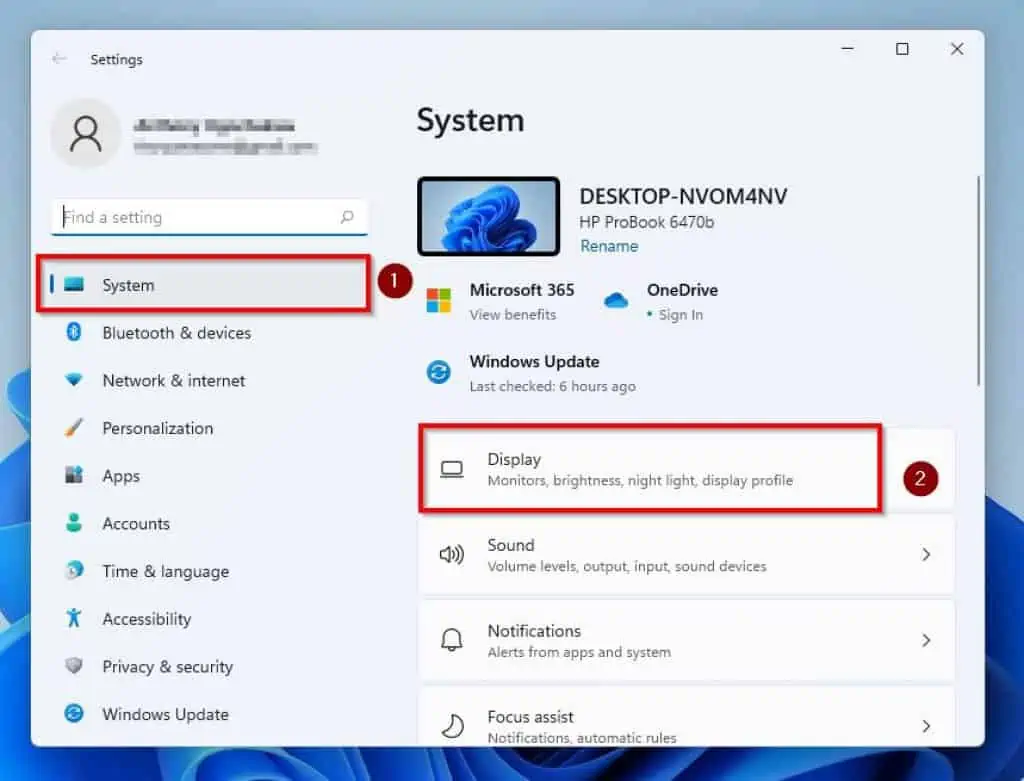Click the vertical scrollbar in System pane
Image resolution: width=1024 pixels, height=781 pixels.
(978, 280)
